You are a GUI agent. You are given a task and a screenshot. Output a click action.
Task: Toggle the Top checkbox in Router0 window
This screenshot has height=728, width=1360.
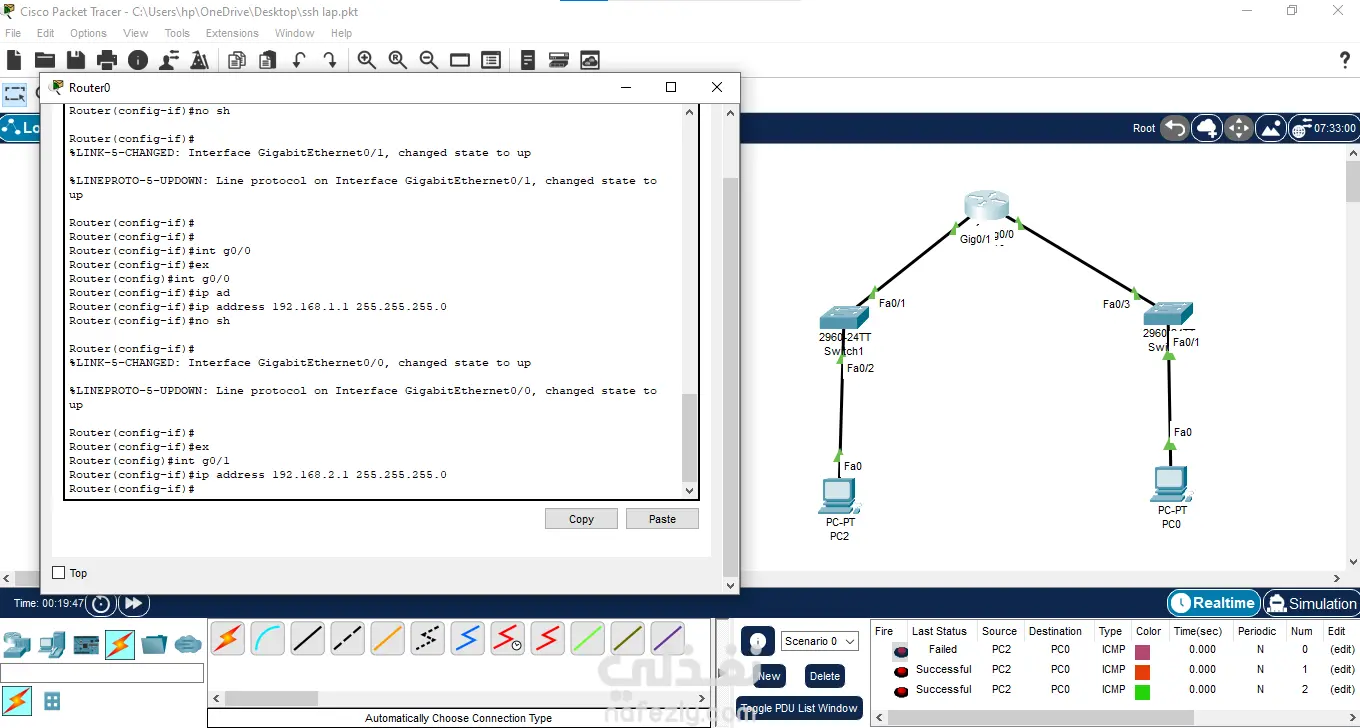tap(58, 573)
